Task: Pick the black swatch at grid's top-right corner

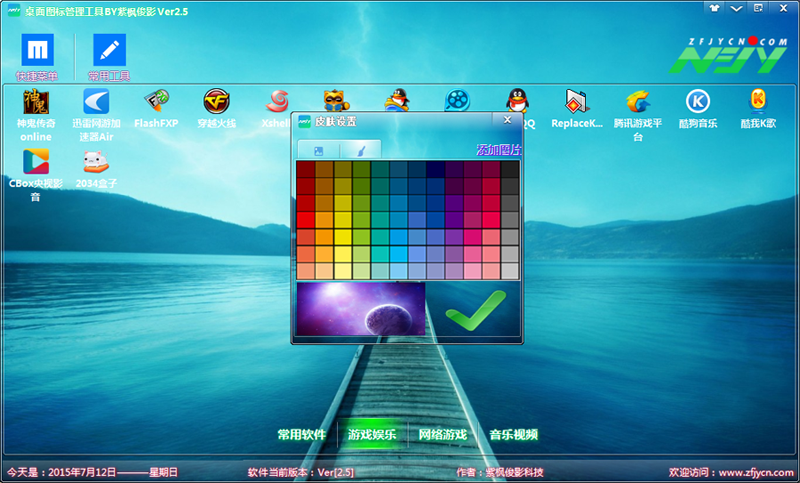Action: click(x=510, y=170)
